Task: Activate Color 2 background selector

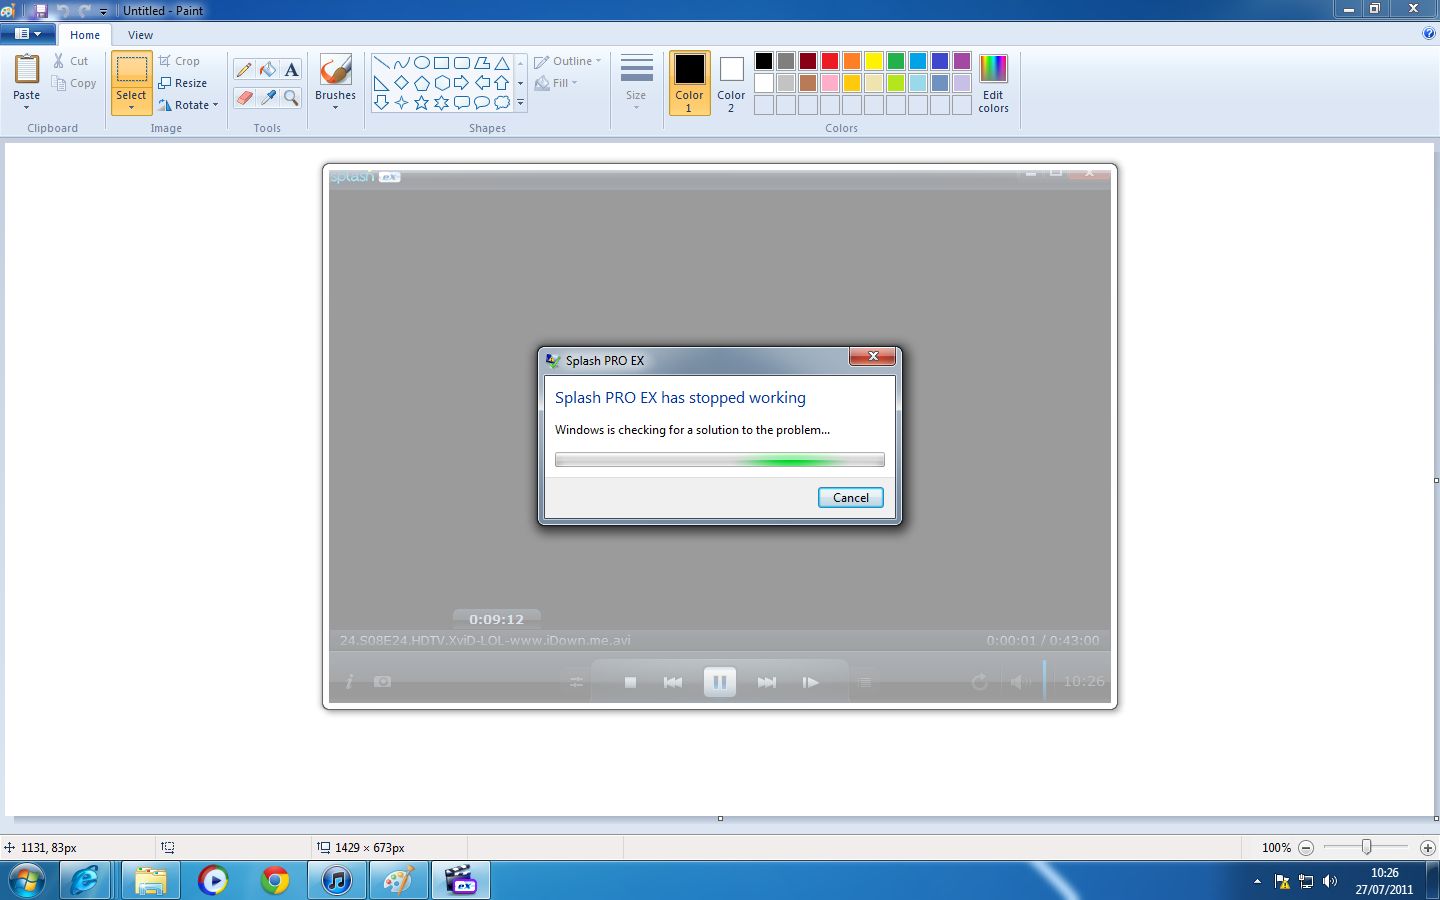Action: click(731, 83)
